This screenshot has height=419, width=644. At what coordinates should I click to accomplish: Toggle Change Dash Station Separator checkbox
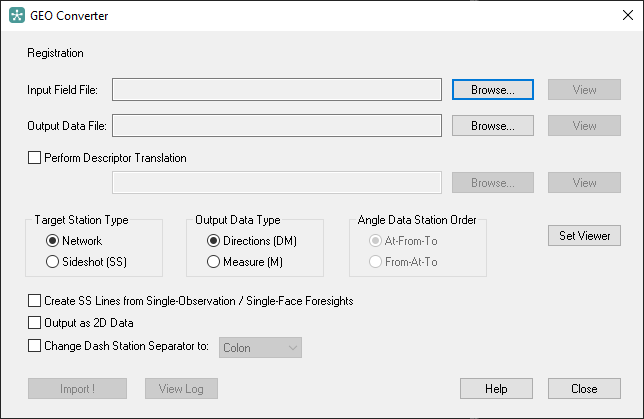coord(34,346)
